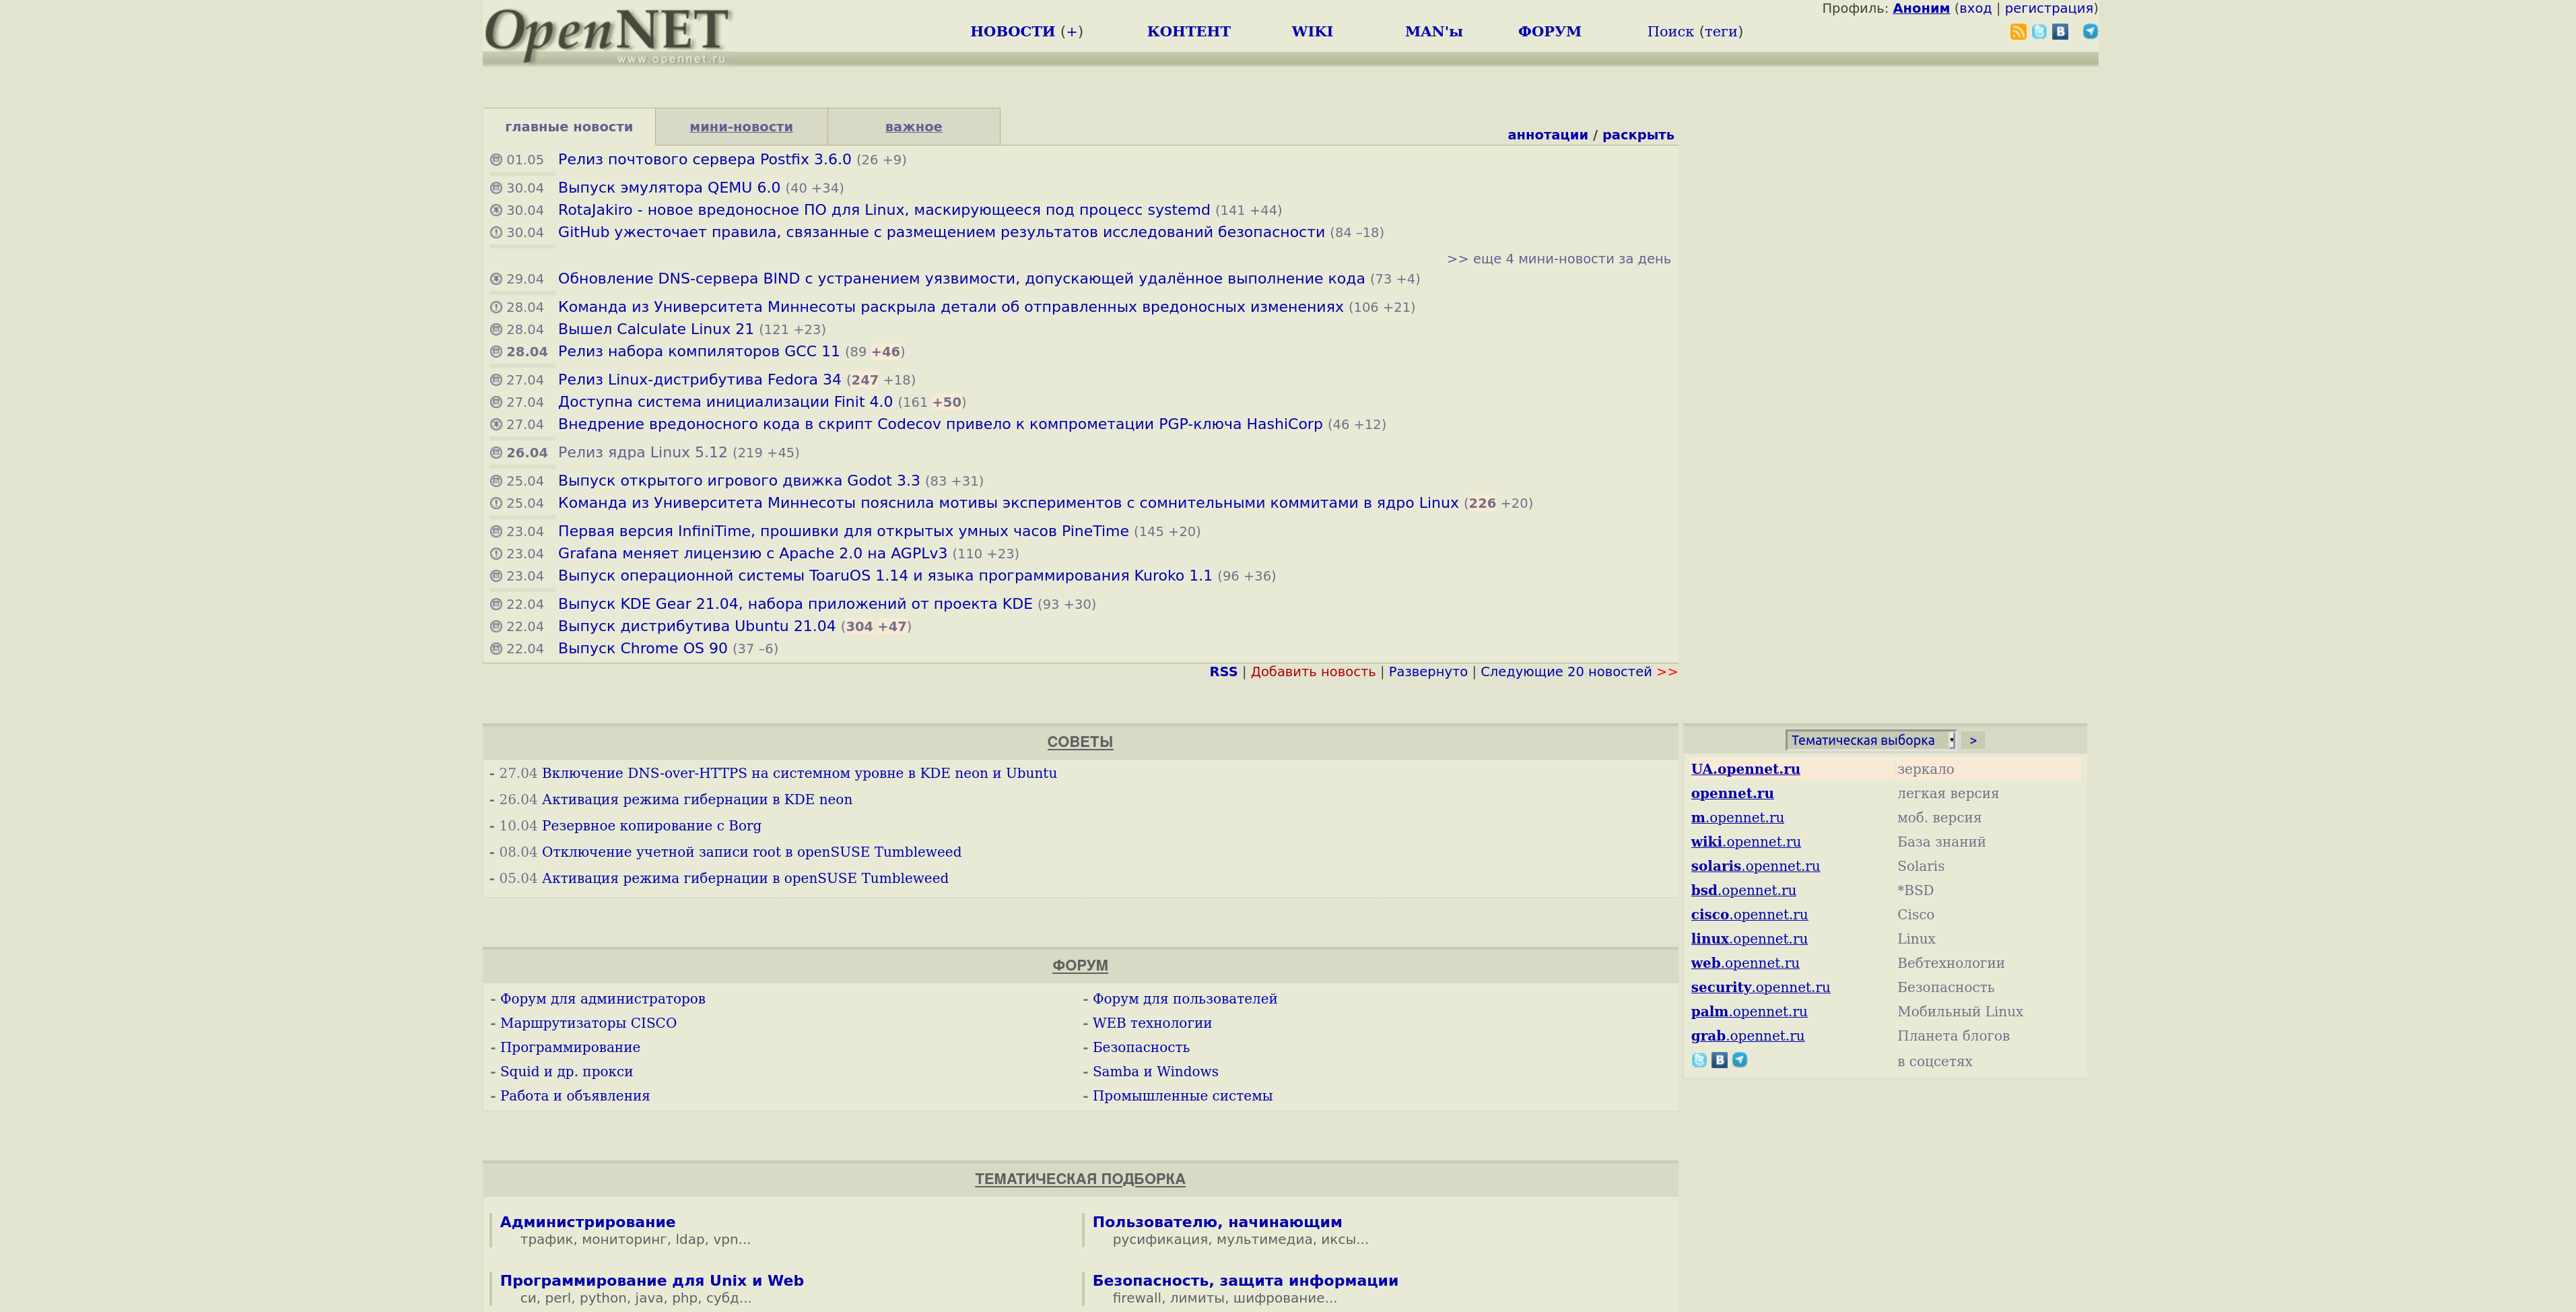Open the 'Аноним' profile link

[1921, 8]
